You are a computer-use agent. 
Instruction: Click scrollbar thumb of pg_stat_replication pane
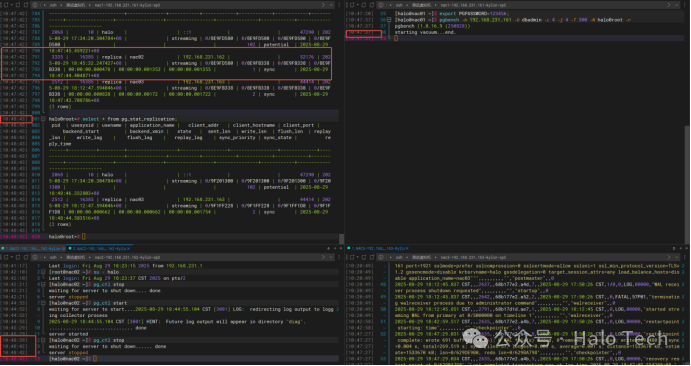[x=341, y=238]
